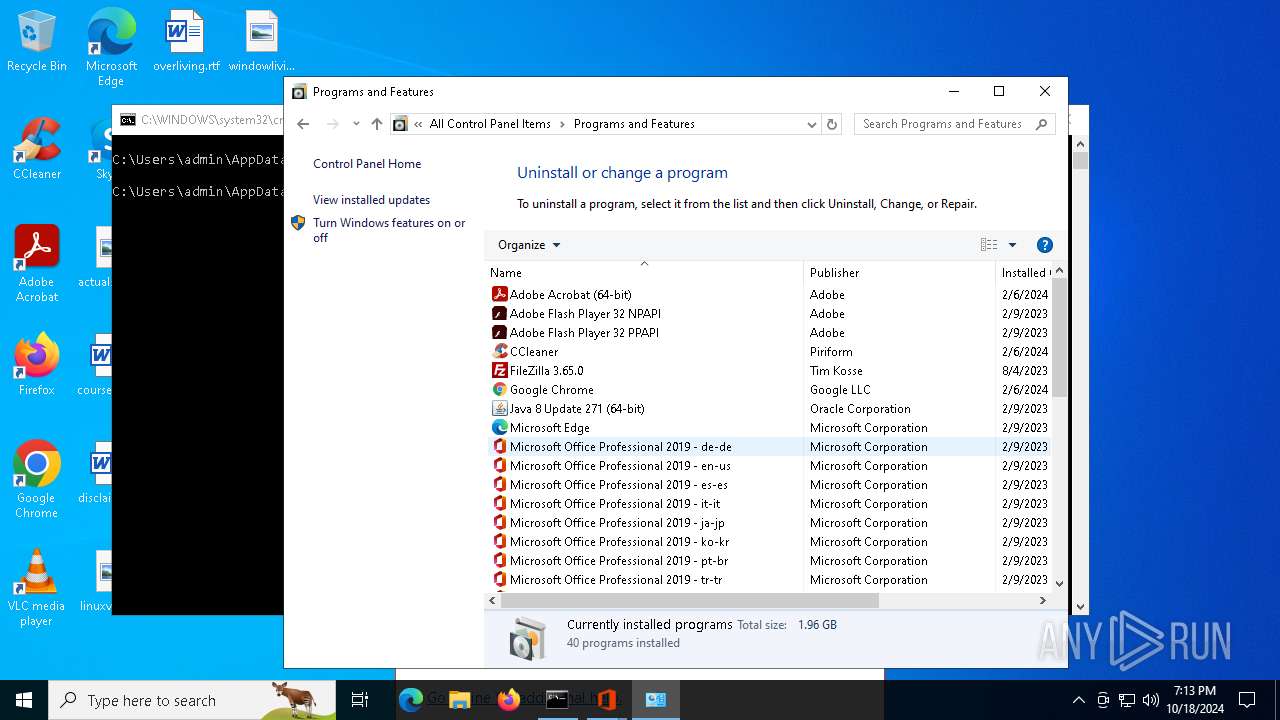The width and height of the screenshot is (1280, 720).
Task: Click the taskbar clock showing 7:13 PM
Action: (x=1195, y=700)
